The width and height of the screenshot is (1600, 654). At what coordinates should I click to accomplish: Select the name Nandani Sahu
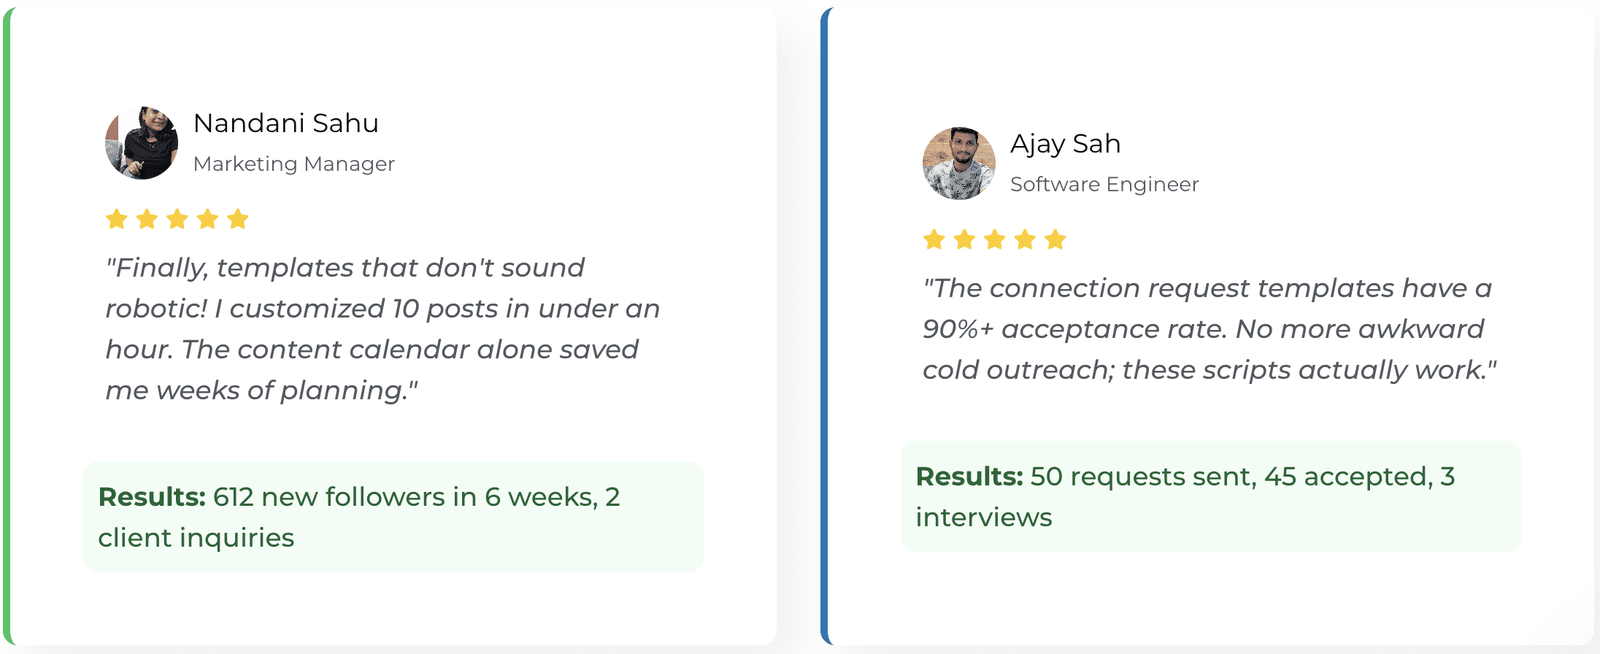coord(286,123)
